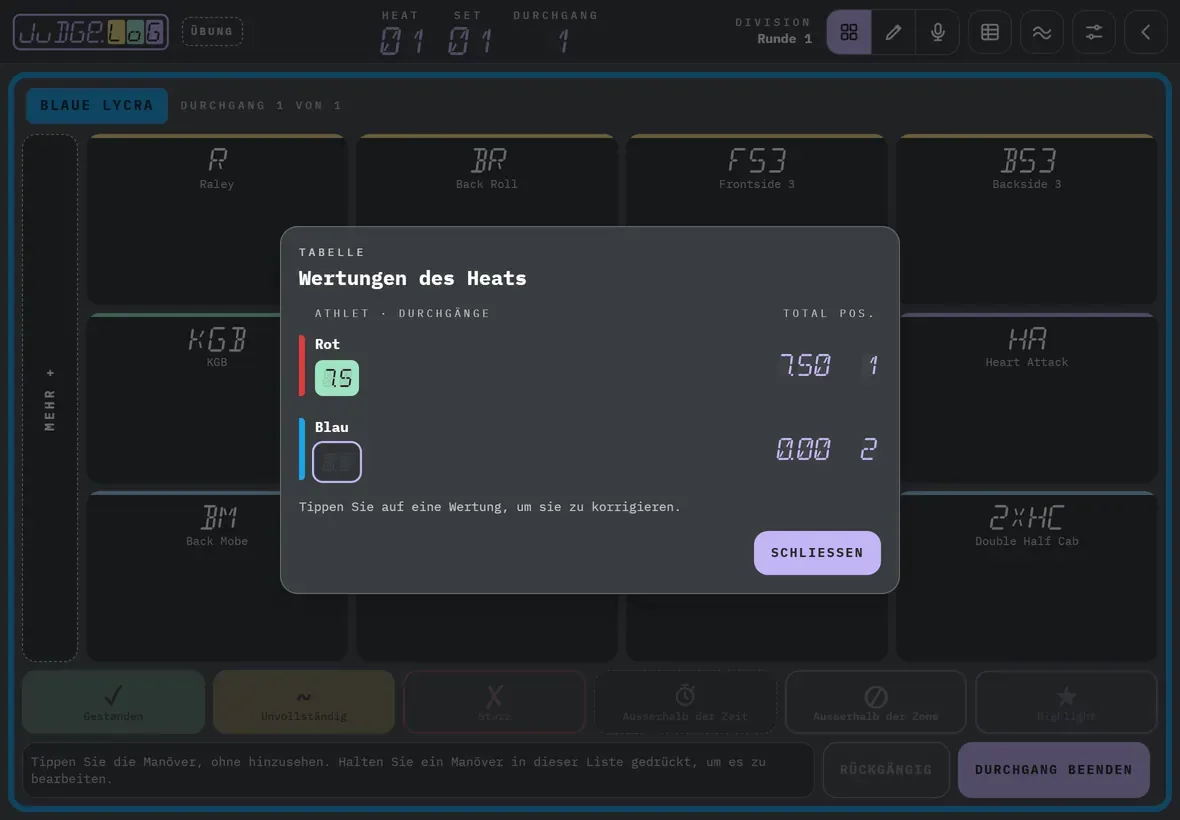The height and width of the screenshot is (820, 1180).
Task: Click the DURCHGANG 1 counter in header
Action: click(x=556, y=33)
